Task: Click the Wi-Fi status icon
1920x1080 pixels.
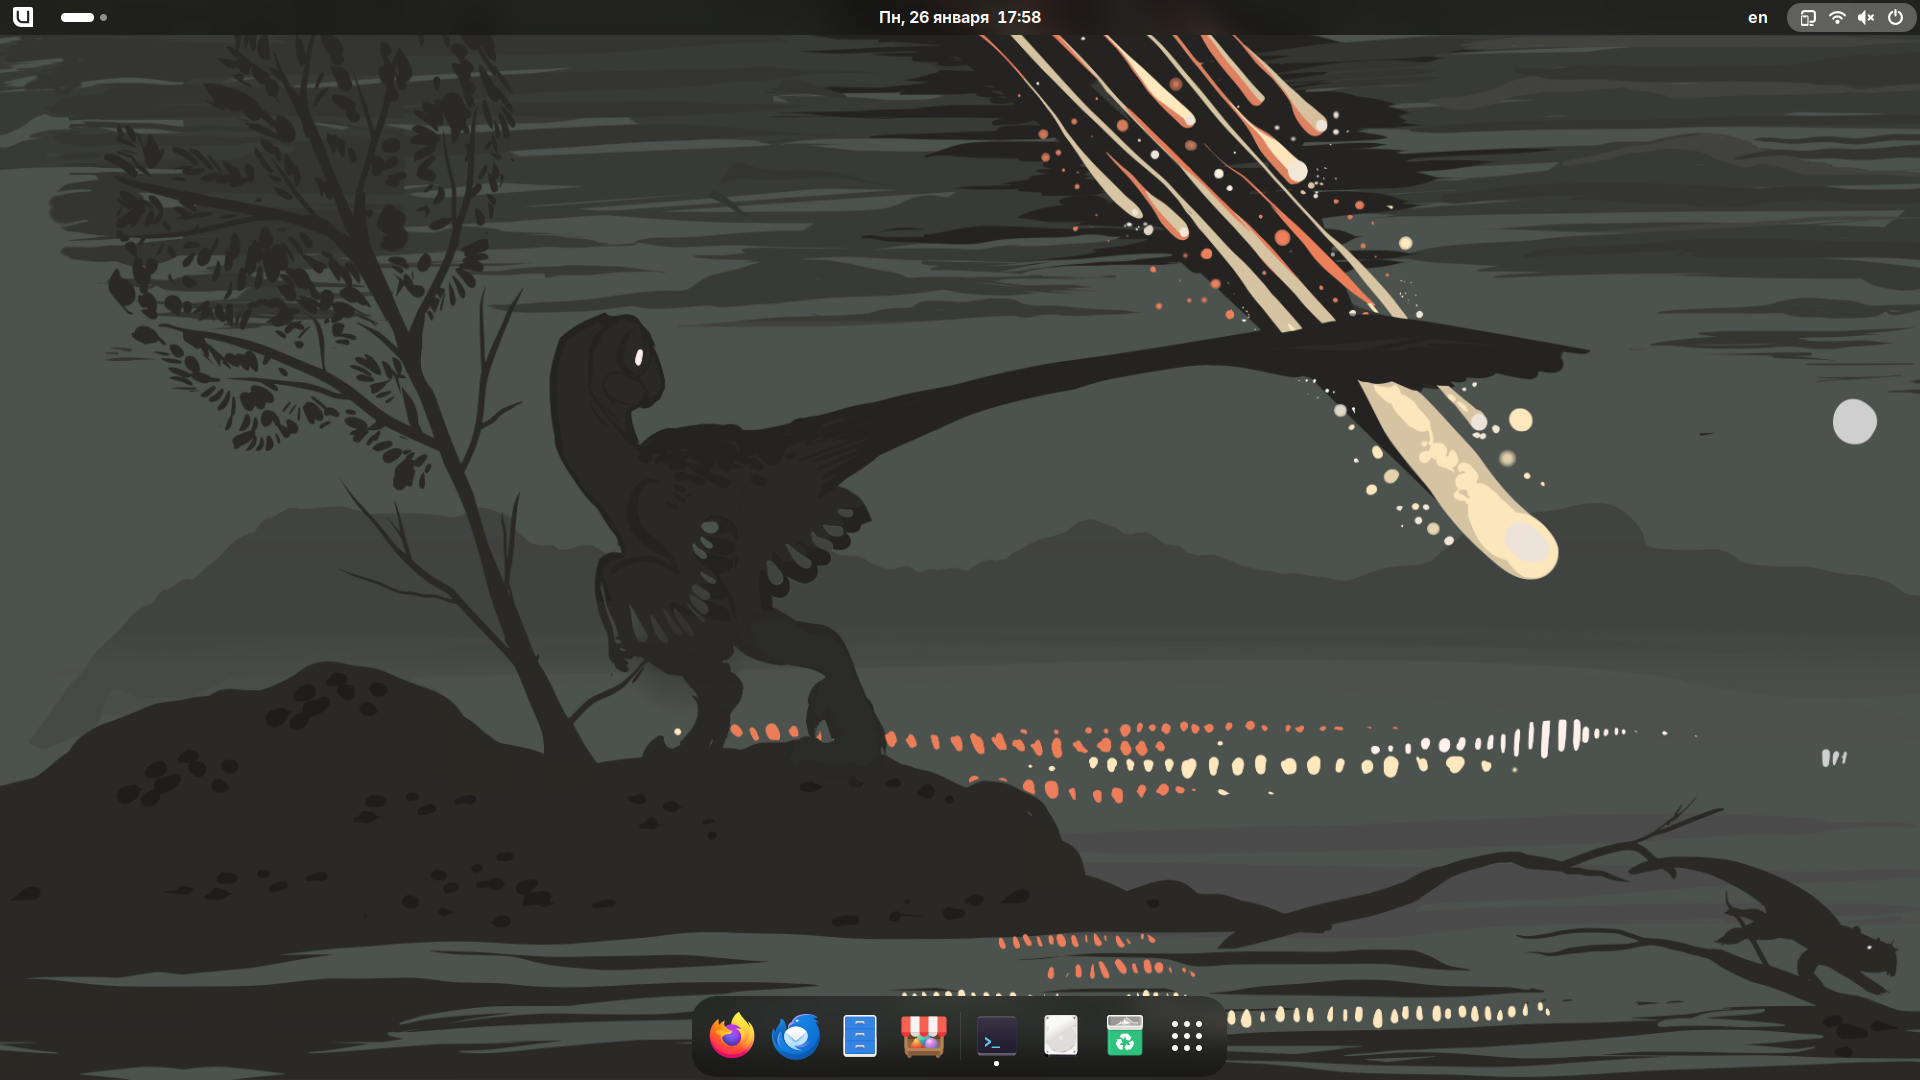Action: (x=1837, y=17)
